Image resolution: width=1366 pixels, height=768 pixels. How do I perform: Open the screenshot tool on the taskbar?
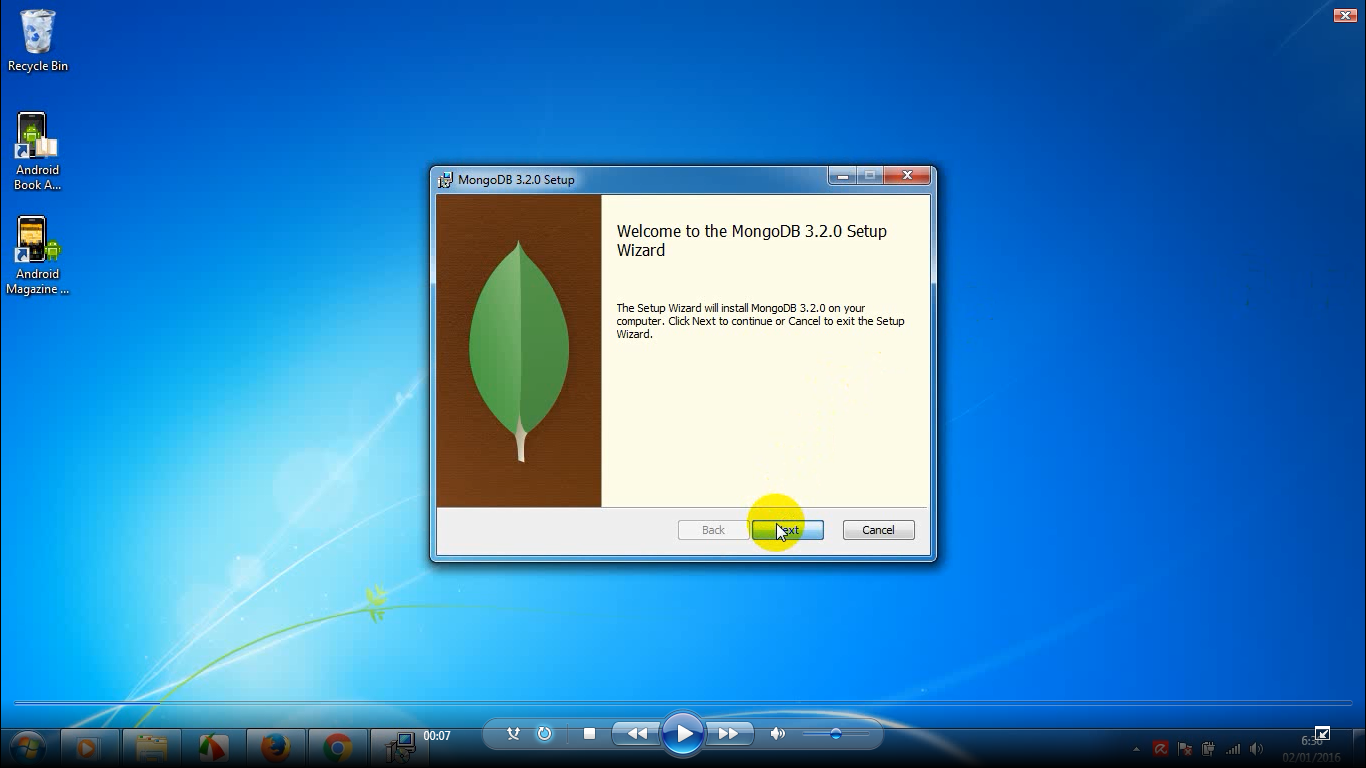[x=213, y=747]
